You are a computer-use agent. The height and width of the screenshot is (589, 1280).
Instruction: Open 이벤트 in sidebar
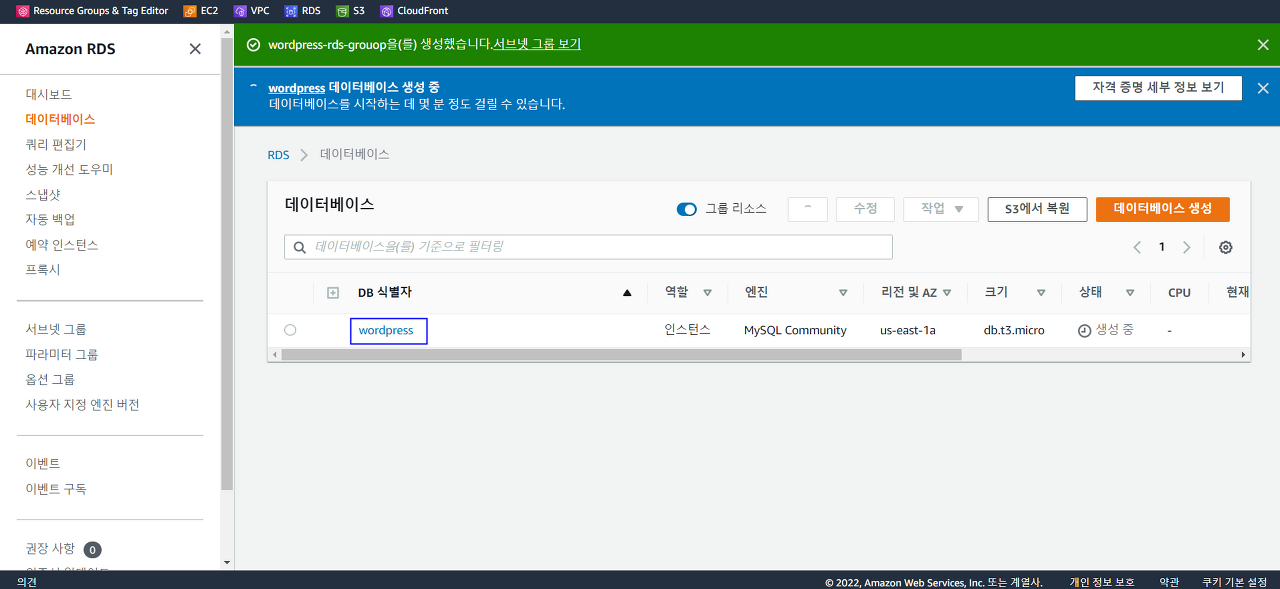click(x=43, y=463)
